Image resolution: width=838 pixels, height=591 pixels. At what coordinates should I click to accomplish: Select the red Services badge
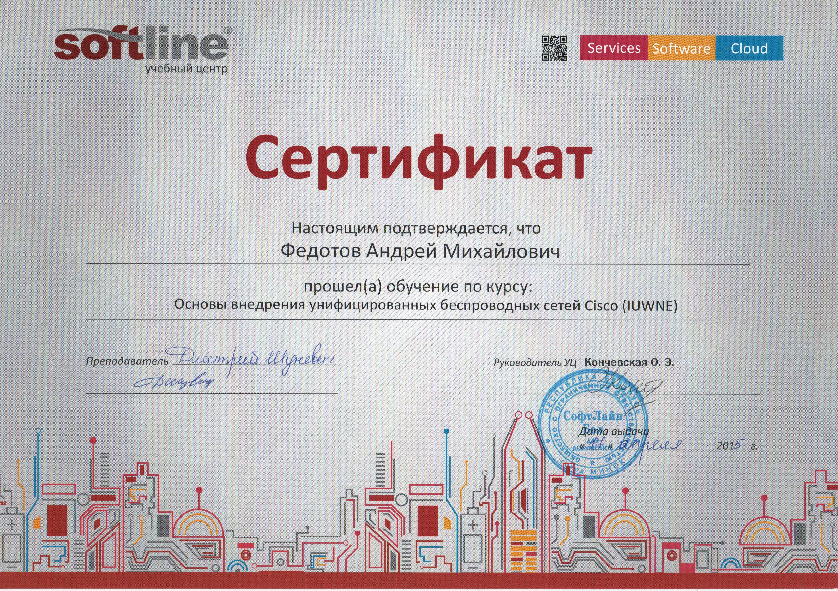pos(611,47)
